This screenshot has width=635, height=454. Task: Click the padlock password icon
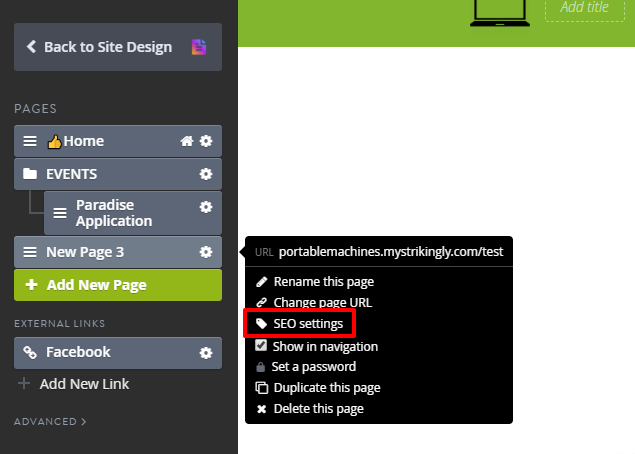pos(261,367)
